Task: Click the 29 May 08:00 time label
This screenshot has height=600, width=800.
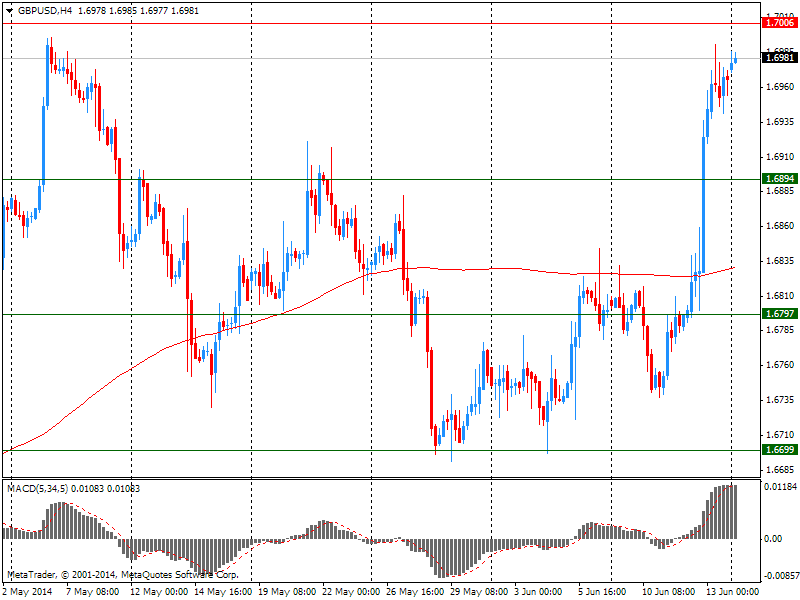Action: (x=480, y=592)
